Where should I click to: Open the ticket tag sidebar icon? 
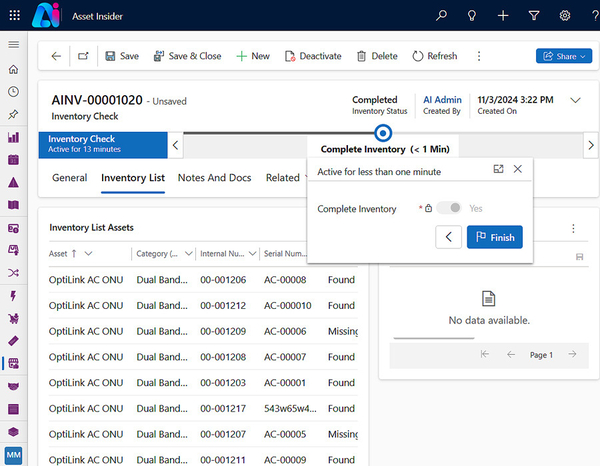point(13,341)
